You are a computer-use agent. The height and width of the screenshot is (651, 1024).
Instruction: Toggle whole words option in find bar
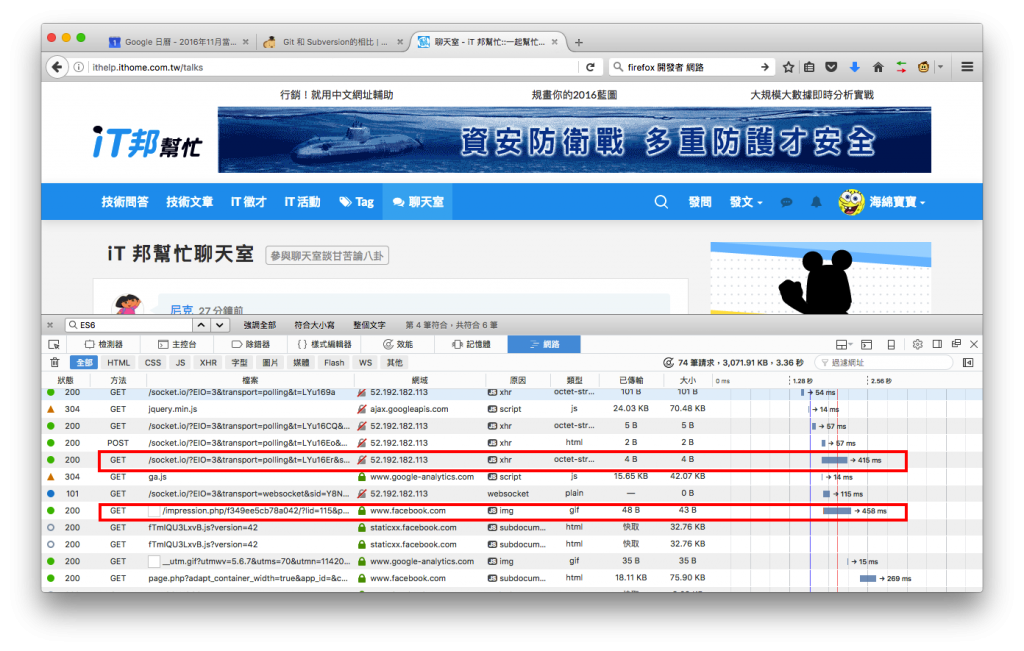click(x=369, y=325)
